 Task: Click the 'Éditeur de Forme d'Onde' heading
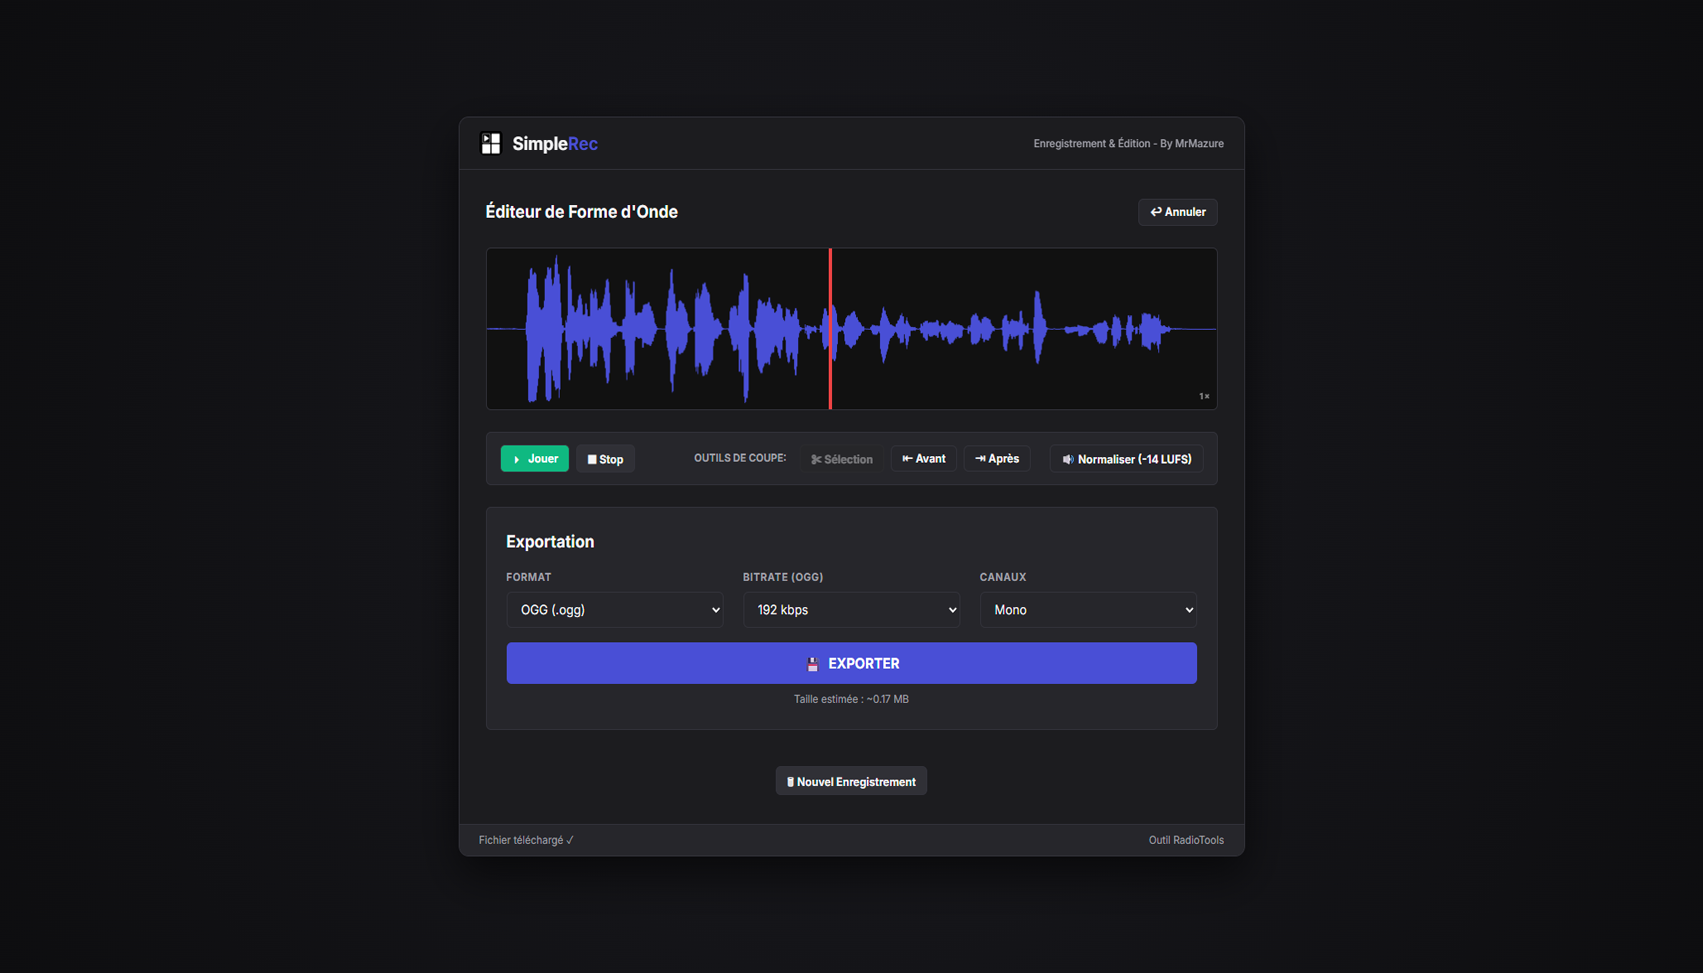[x=581, y=212]
